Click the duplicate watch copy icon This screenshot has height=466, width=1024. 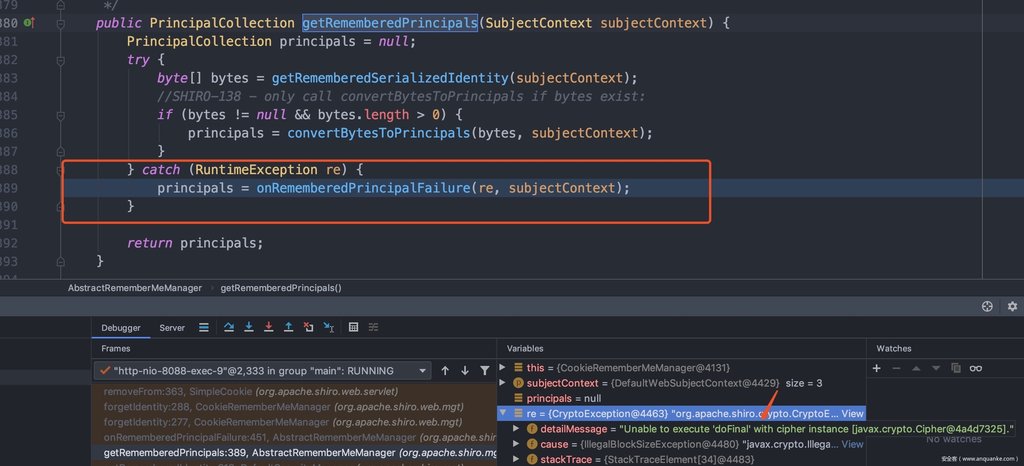click(956, 368)
